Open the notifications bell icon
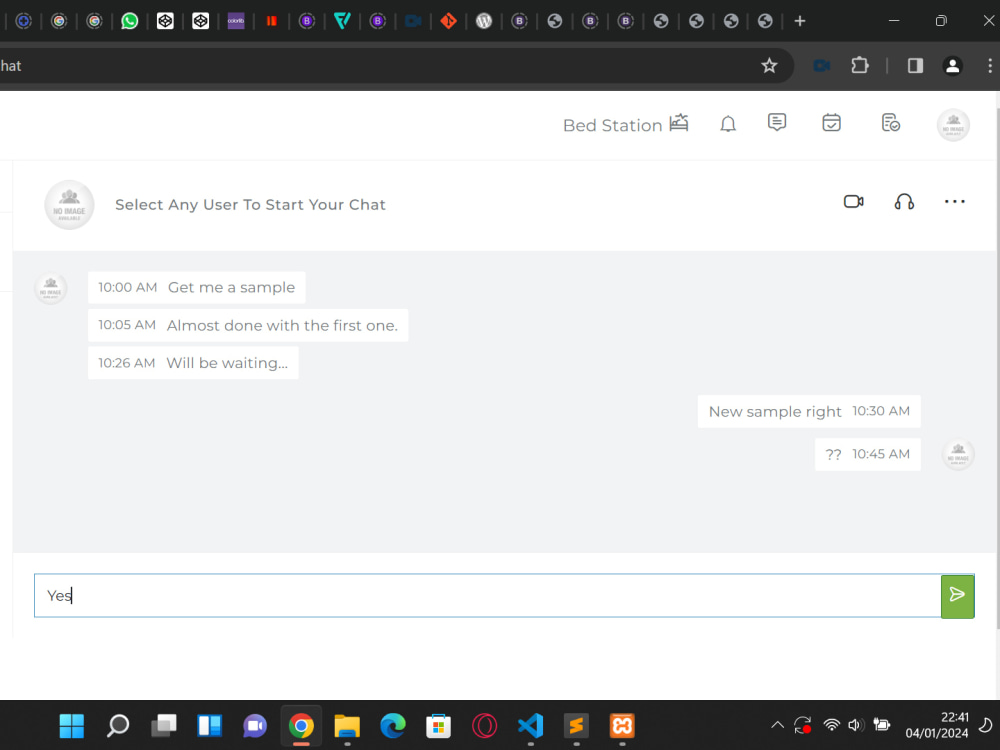This screenshot has width=1000, height=750. (x=728, y=124)
